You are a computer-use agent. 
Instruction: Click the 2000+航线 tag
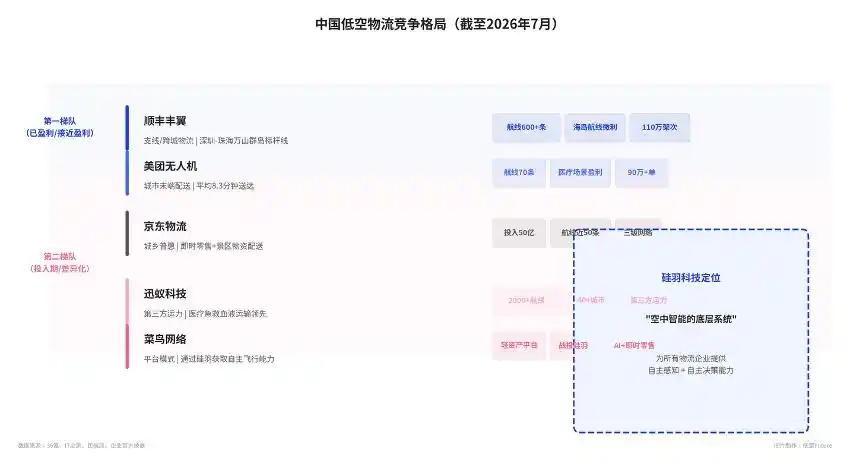(x=526, y=300)
